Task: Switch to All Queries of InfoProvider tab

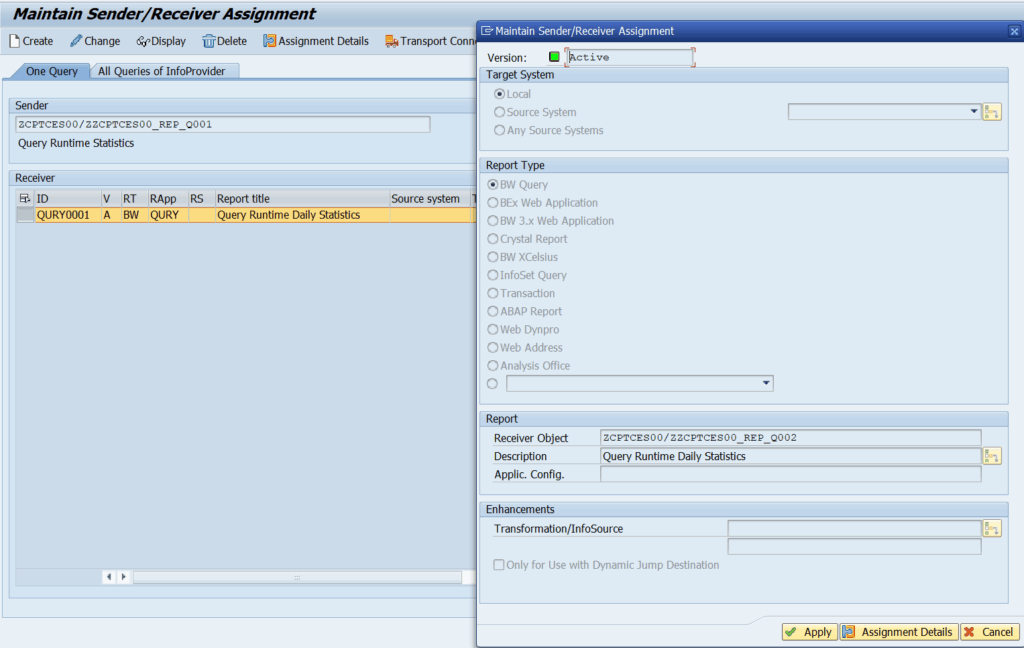Action: pyautogui.click(x=162, y=71)
